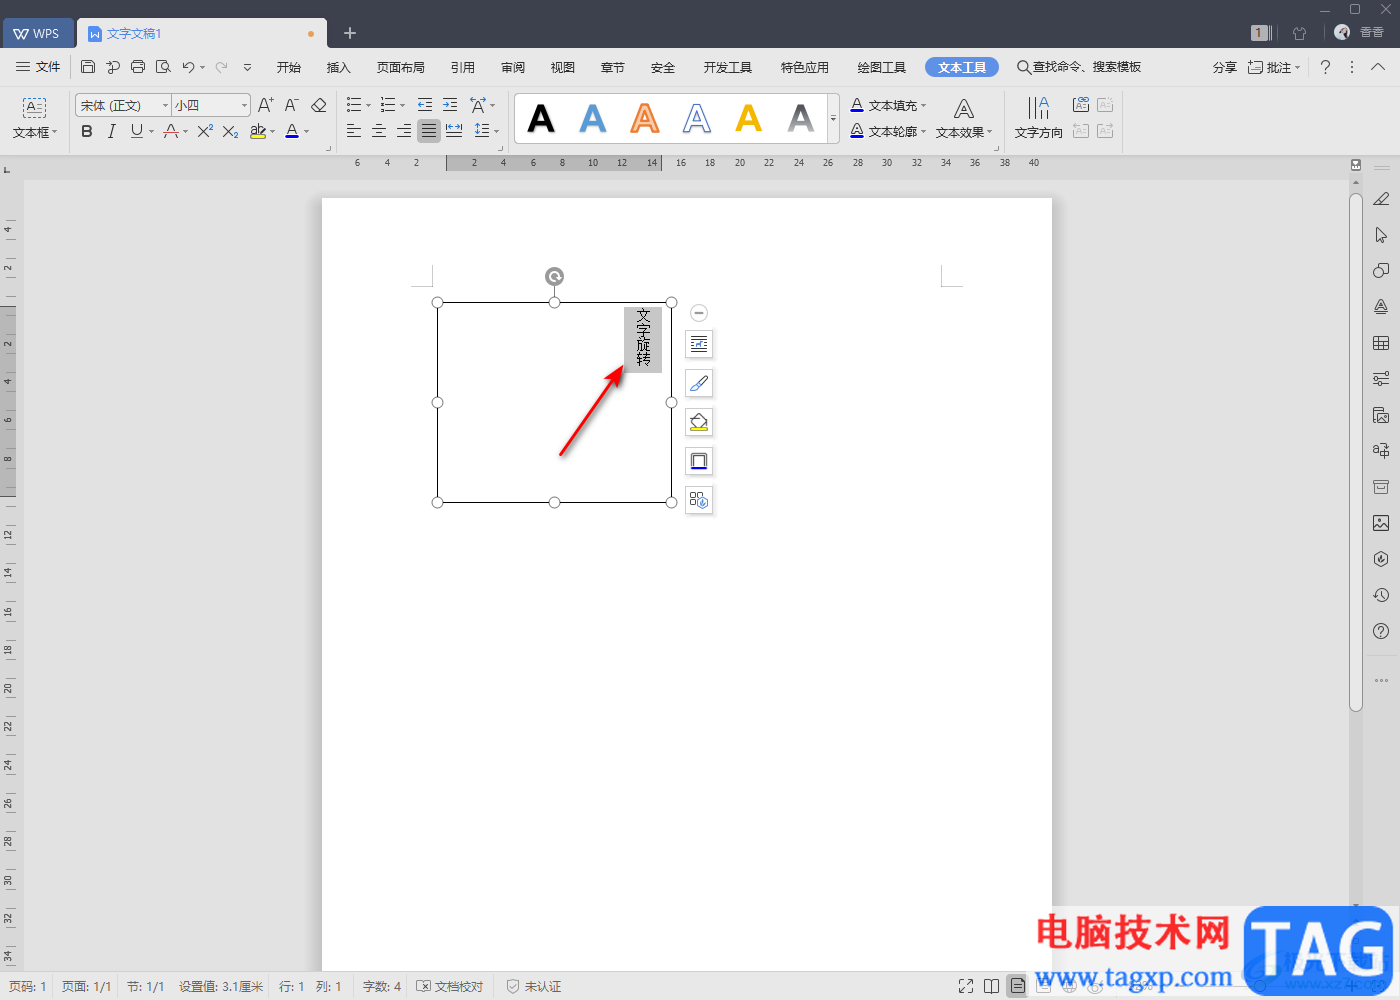The width and height of the screenshot is (1400, 1000).
Task: Choose the blue outline WordArt style
Action: click(697, 119)
